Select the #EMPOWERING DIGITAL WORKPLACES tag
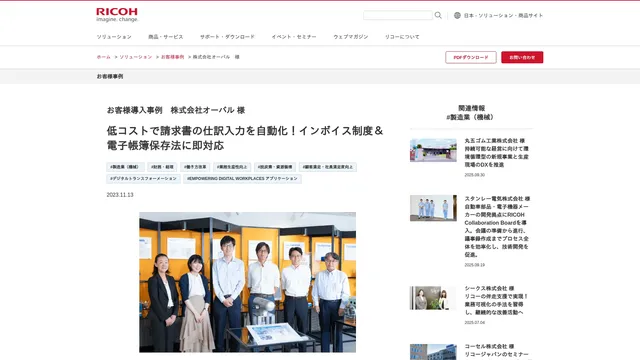The height and width of the screenshot is (360, 640). click(242, 179)
